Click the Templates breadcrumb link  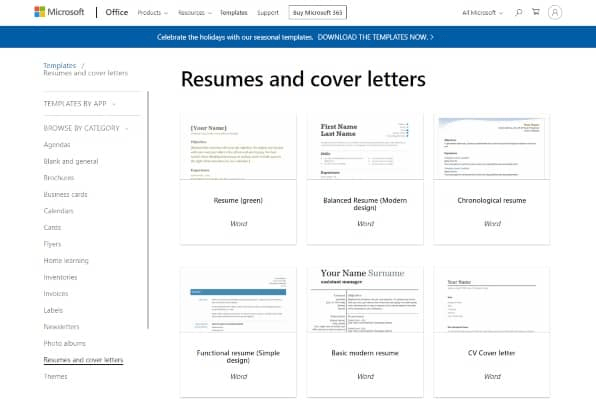pos(60,65)
